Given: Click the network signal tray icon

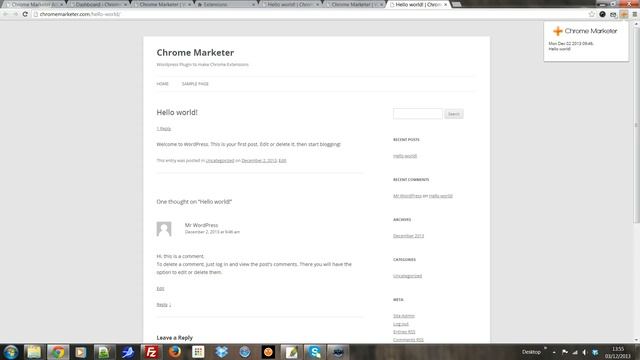Looking at the screenshot, I should coord(575,352).
